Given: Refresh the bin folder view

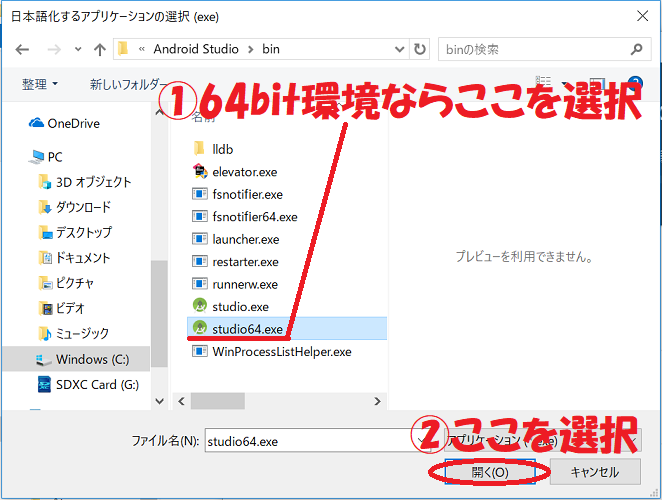Looking at the screenshot, I should [420, 49].
